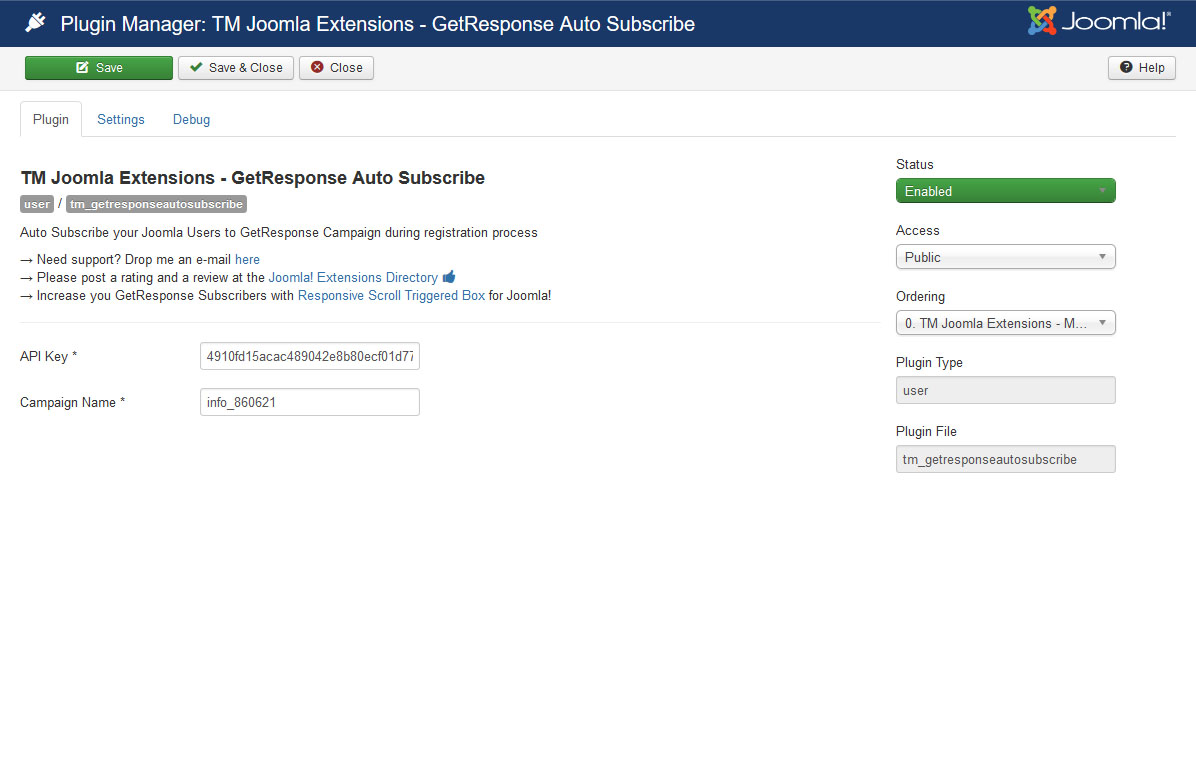
Task: Click the API Key input field
Action: tap(310, 356)
